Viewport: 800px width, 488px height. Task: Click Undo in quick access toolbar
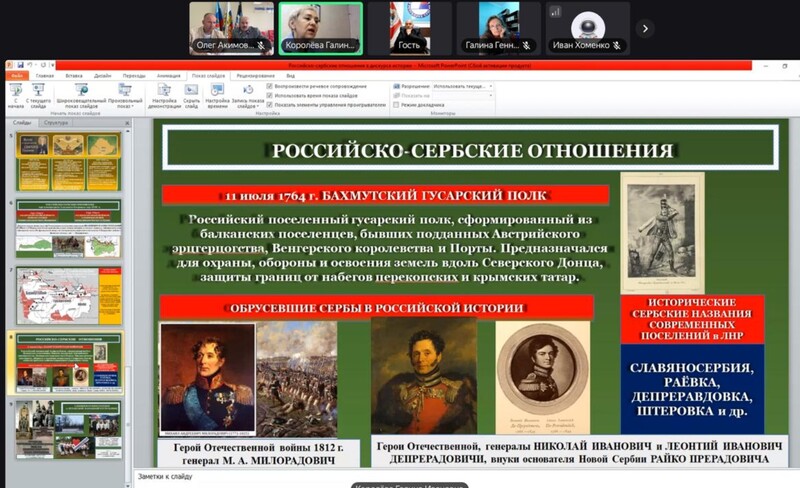[x=30, y=65]
